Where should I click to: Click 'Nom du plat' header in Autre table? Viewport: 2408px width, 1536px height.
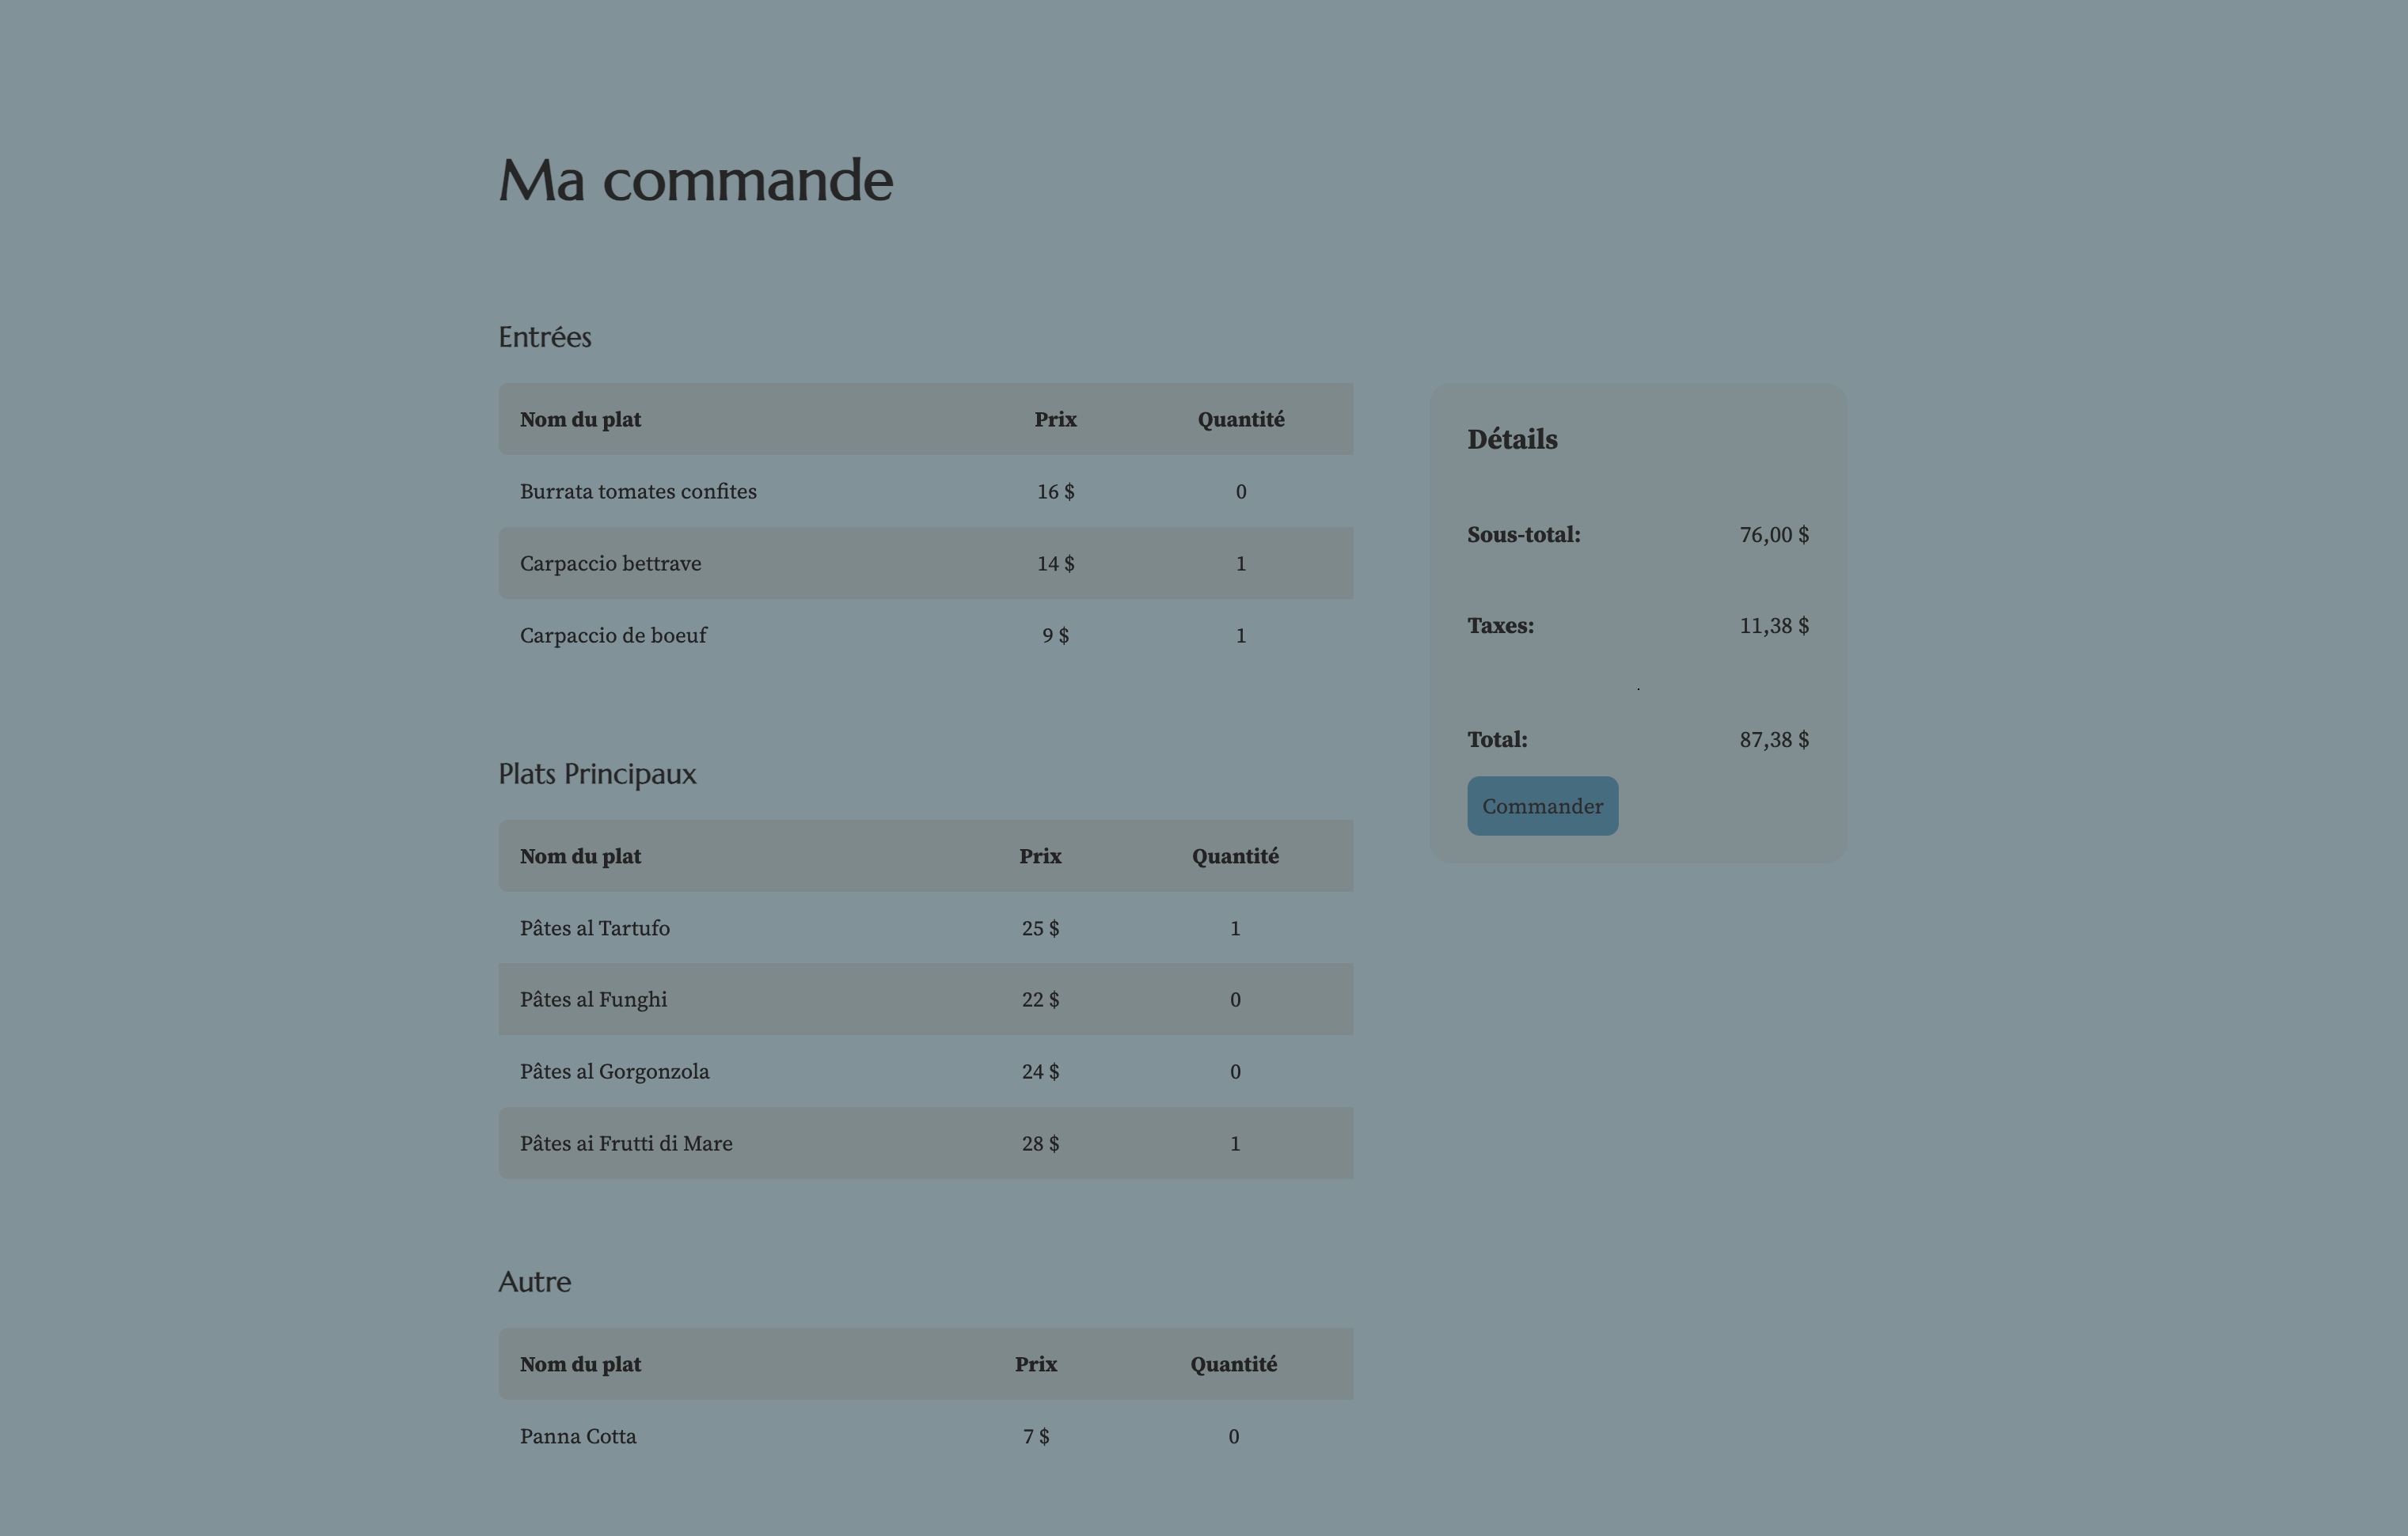pyautogui.click(x=580, y=1364)
